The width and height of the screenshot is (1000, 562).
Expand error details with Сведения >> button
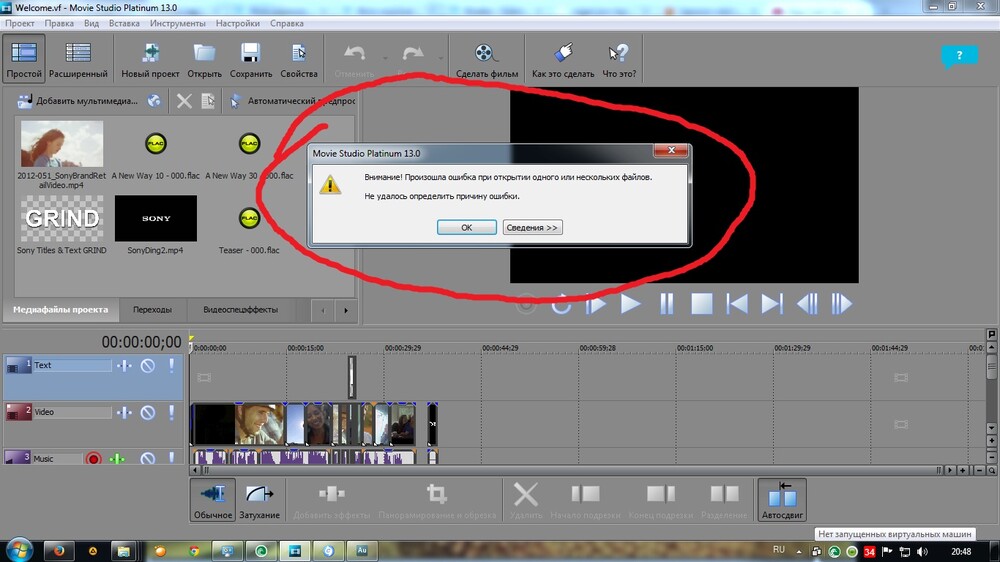click(x=532, y=228)
